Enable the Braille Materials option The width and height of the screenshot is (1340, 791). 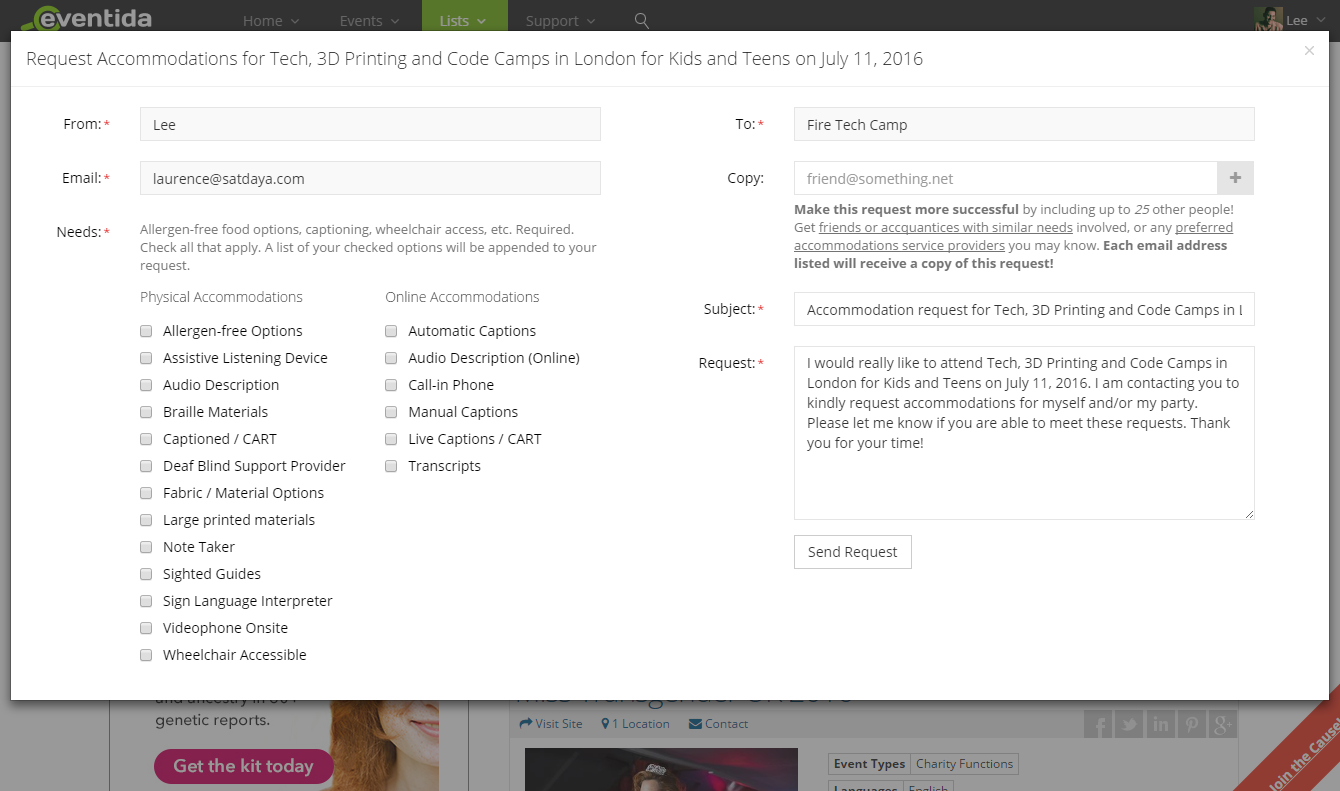146,412
